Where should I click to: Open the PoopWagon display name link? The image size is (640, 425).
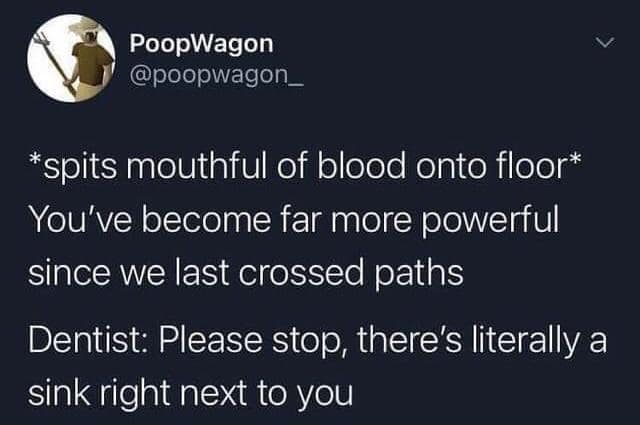pyautogui.click(x=202, y=44)
